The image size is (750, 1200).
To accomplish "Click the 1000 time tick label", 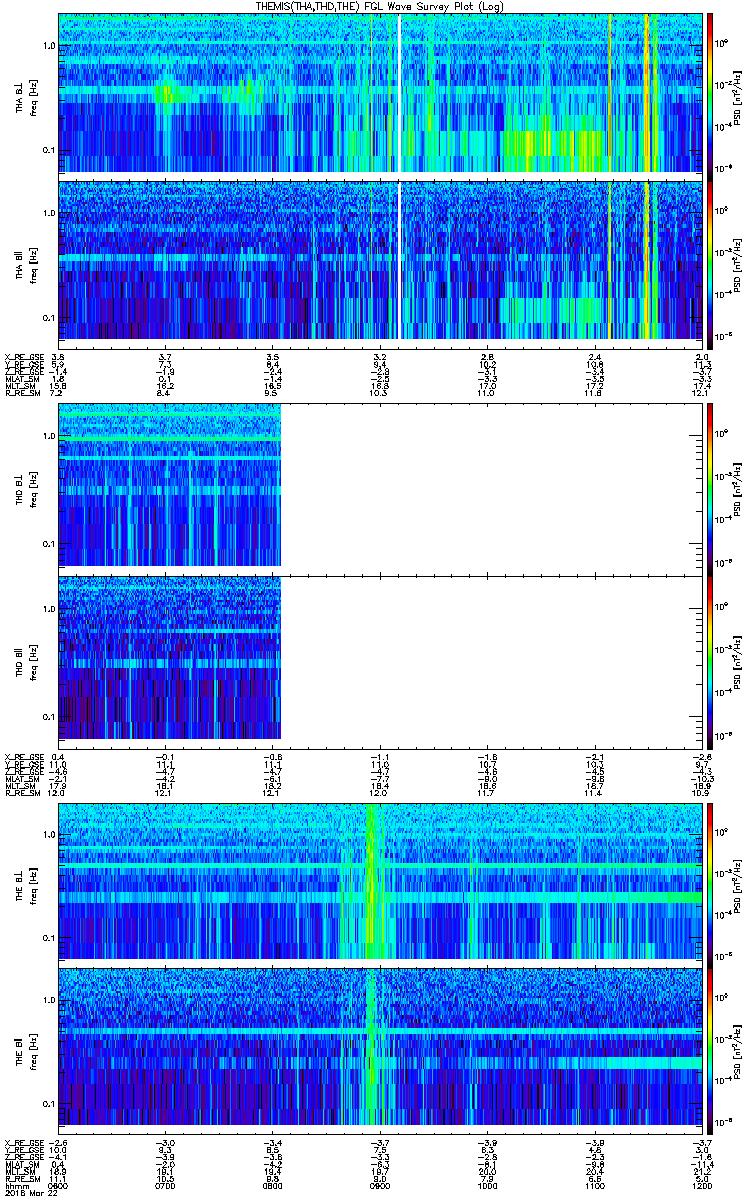I will click(487, 1185).
